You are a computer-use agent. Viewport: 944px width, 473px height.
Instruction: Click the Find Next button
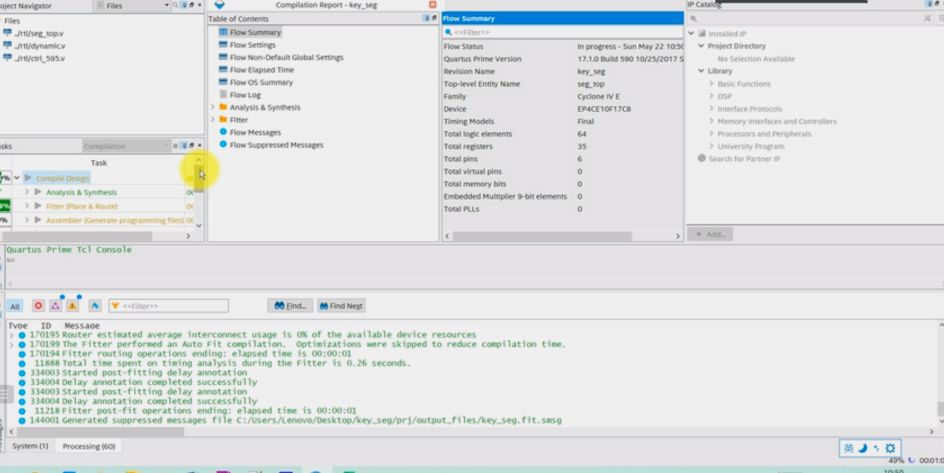(342, 306)
